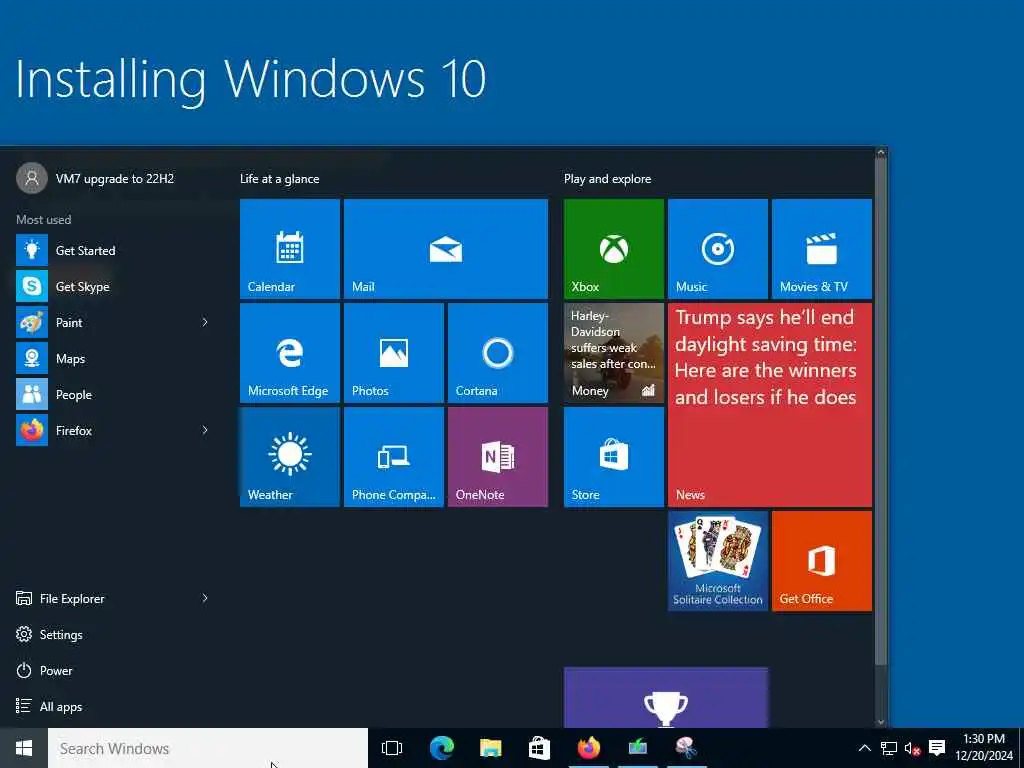Expand the Paint jump list arrow
The height and width of the screenshot is (768, 1024).
tap(205, 322)
